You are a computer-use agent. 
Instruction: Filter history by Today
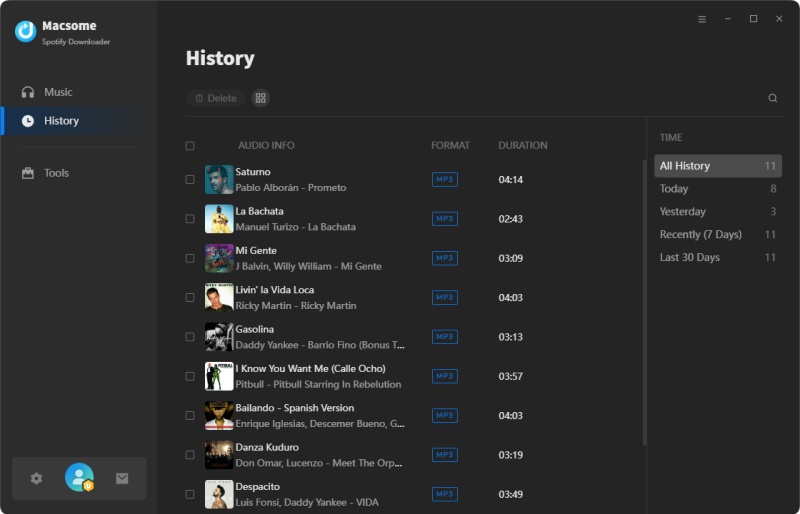pos(718,189)
